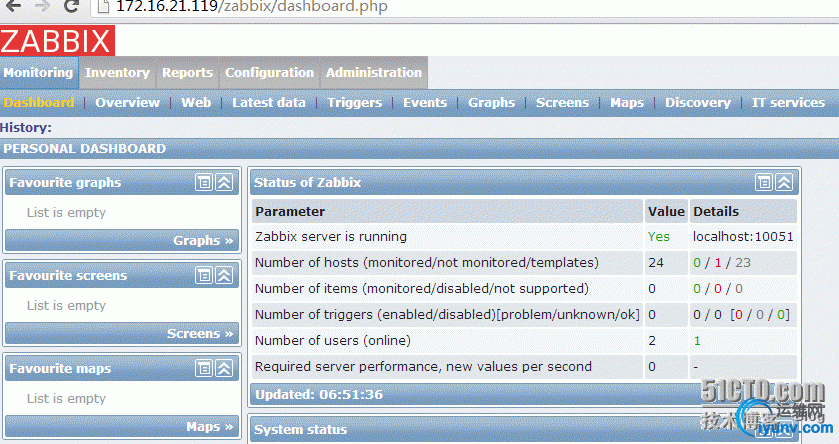Image resolution: width=839 pixels, height=444 pixels.
Task: Click 'List is empty' under Favourite screens
Action: (66, 306)
